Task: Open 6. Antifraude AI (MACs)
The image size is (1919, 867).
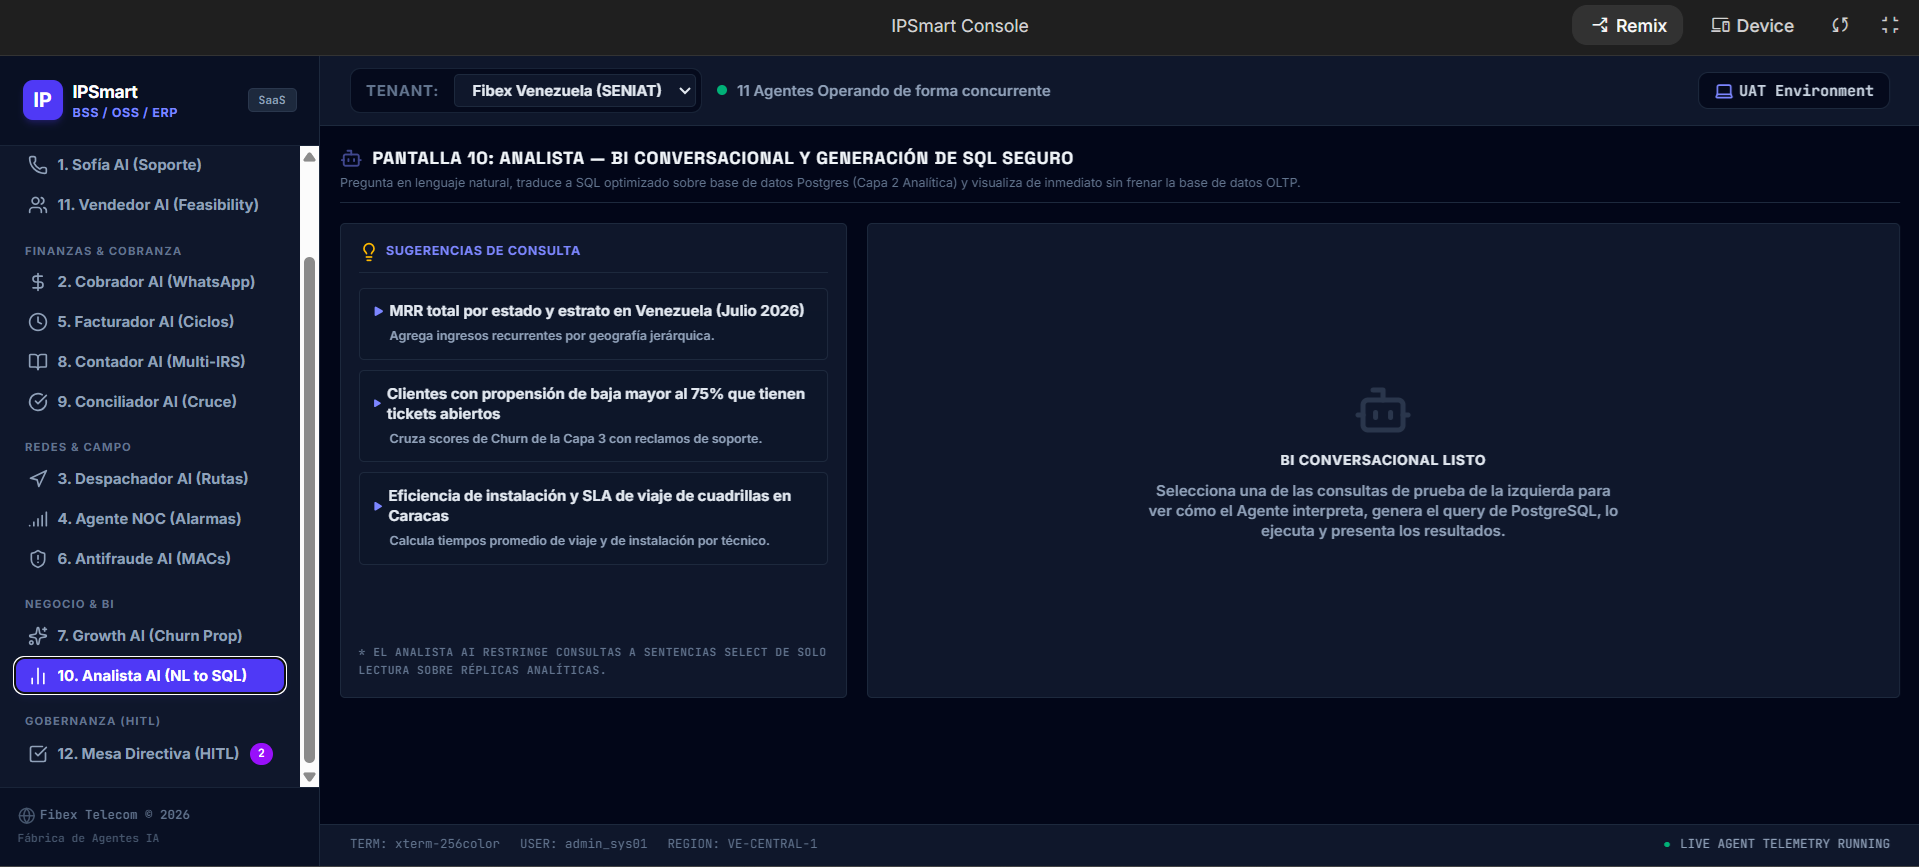Action: (150, 559)
